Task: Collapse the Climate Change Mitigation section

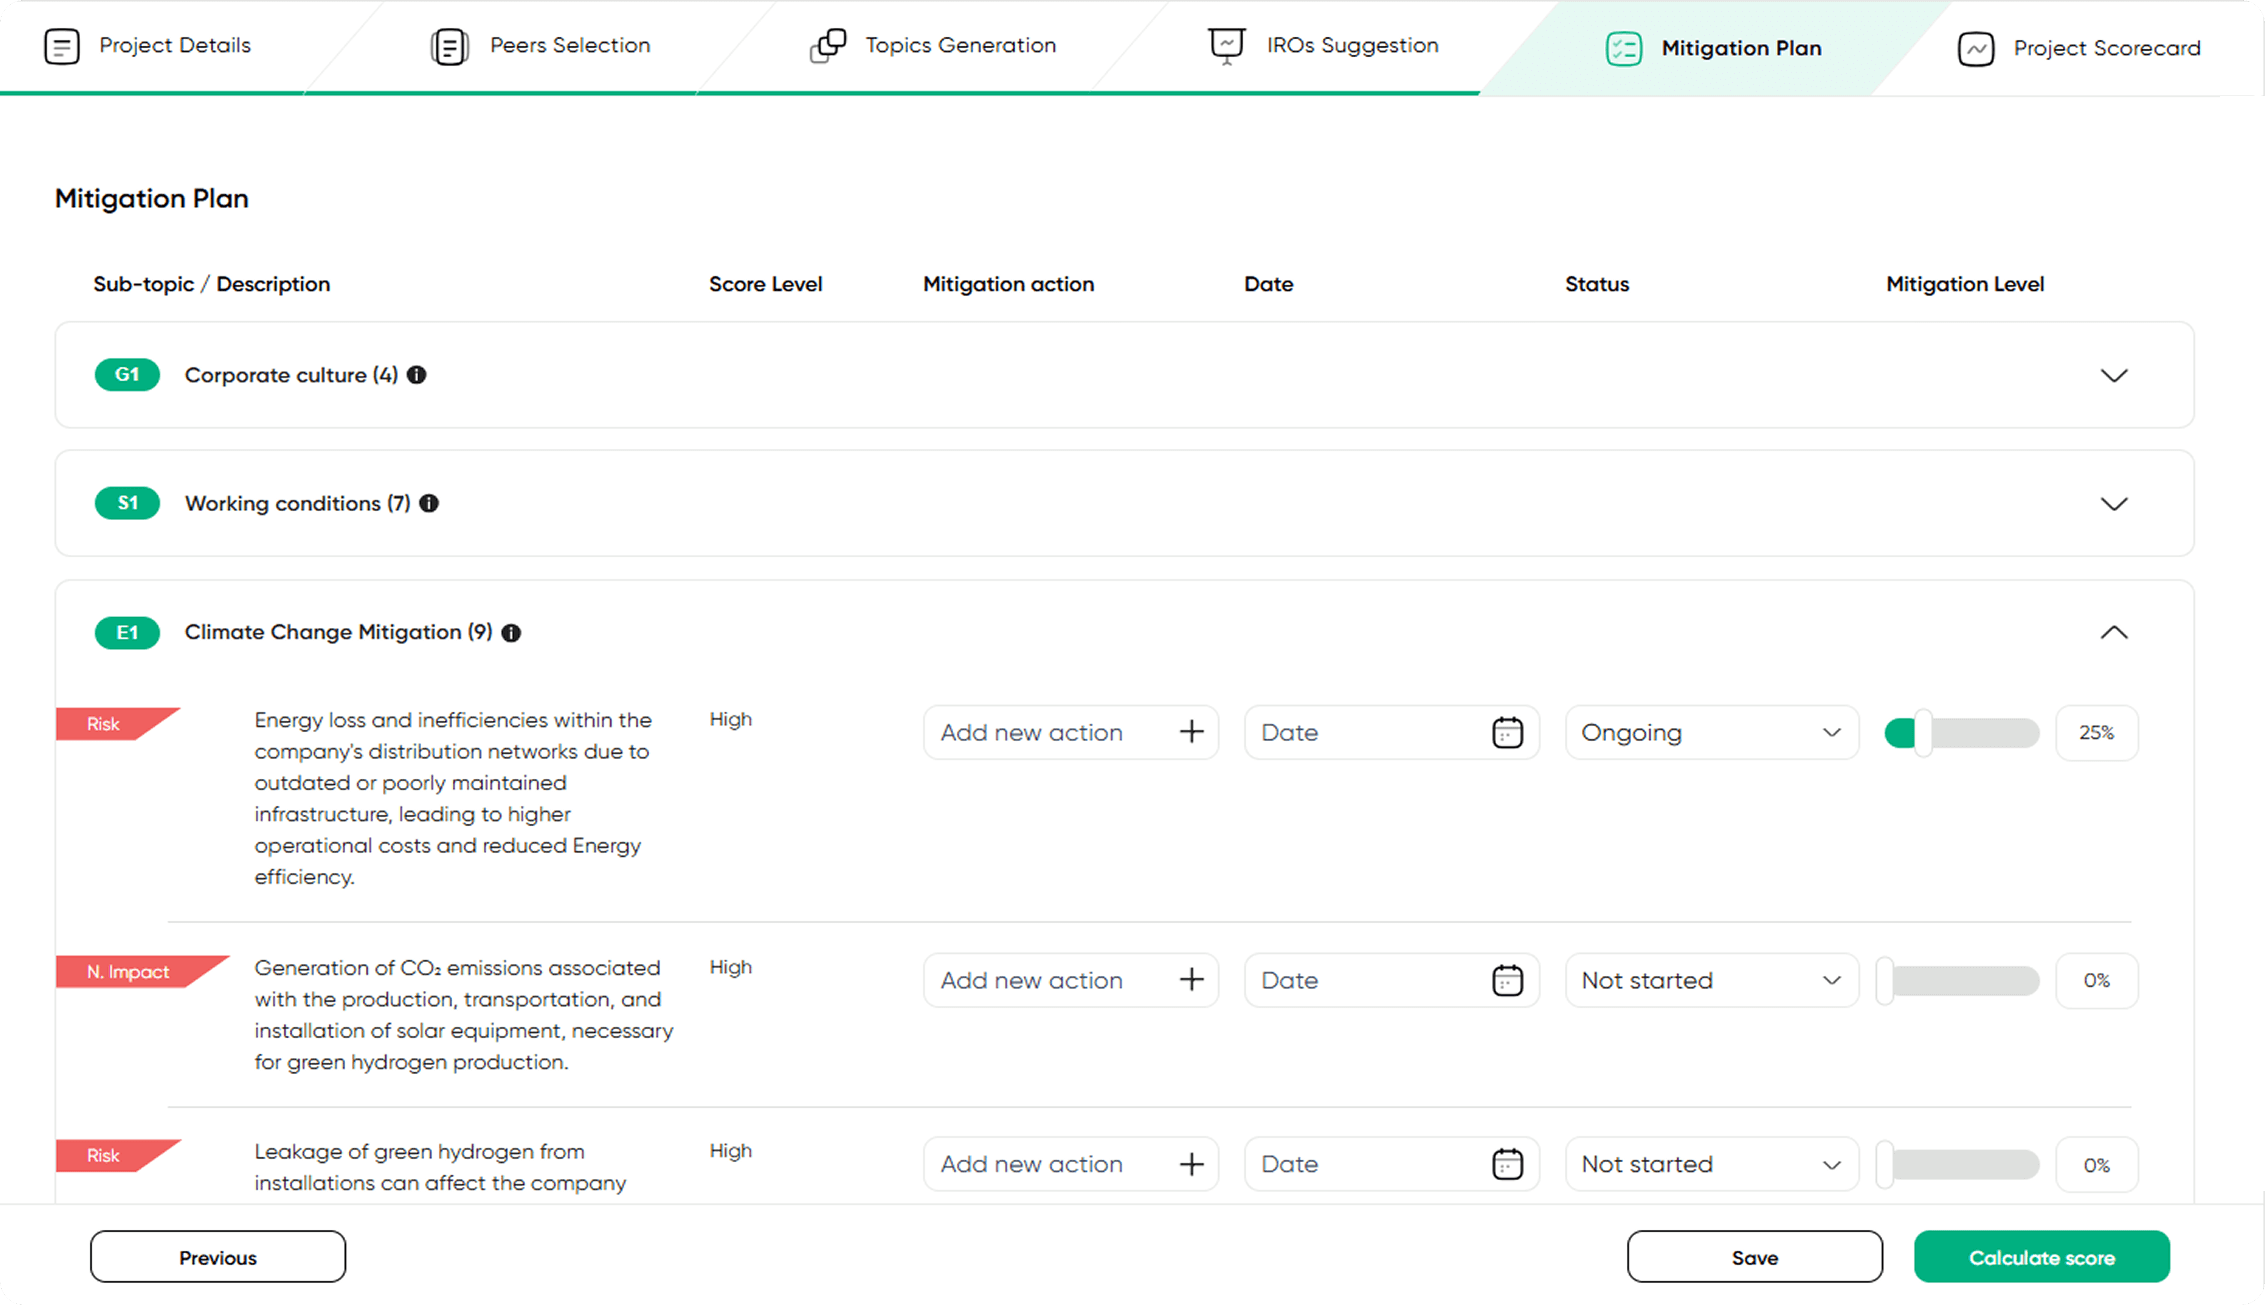Action: (2113, 633)
